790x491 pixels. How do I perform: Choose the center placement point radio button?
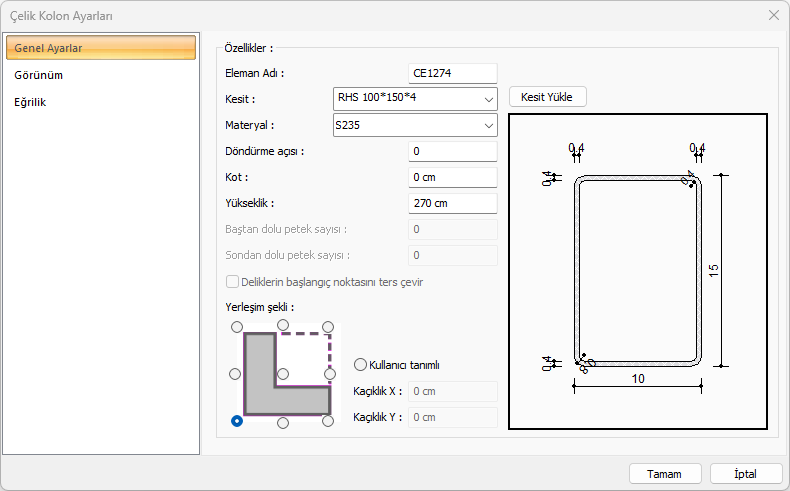(283, 374)
